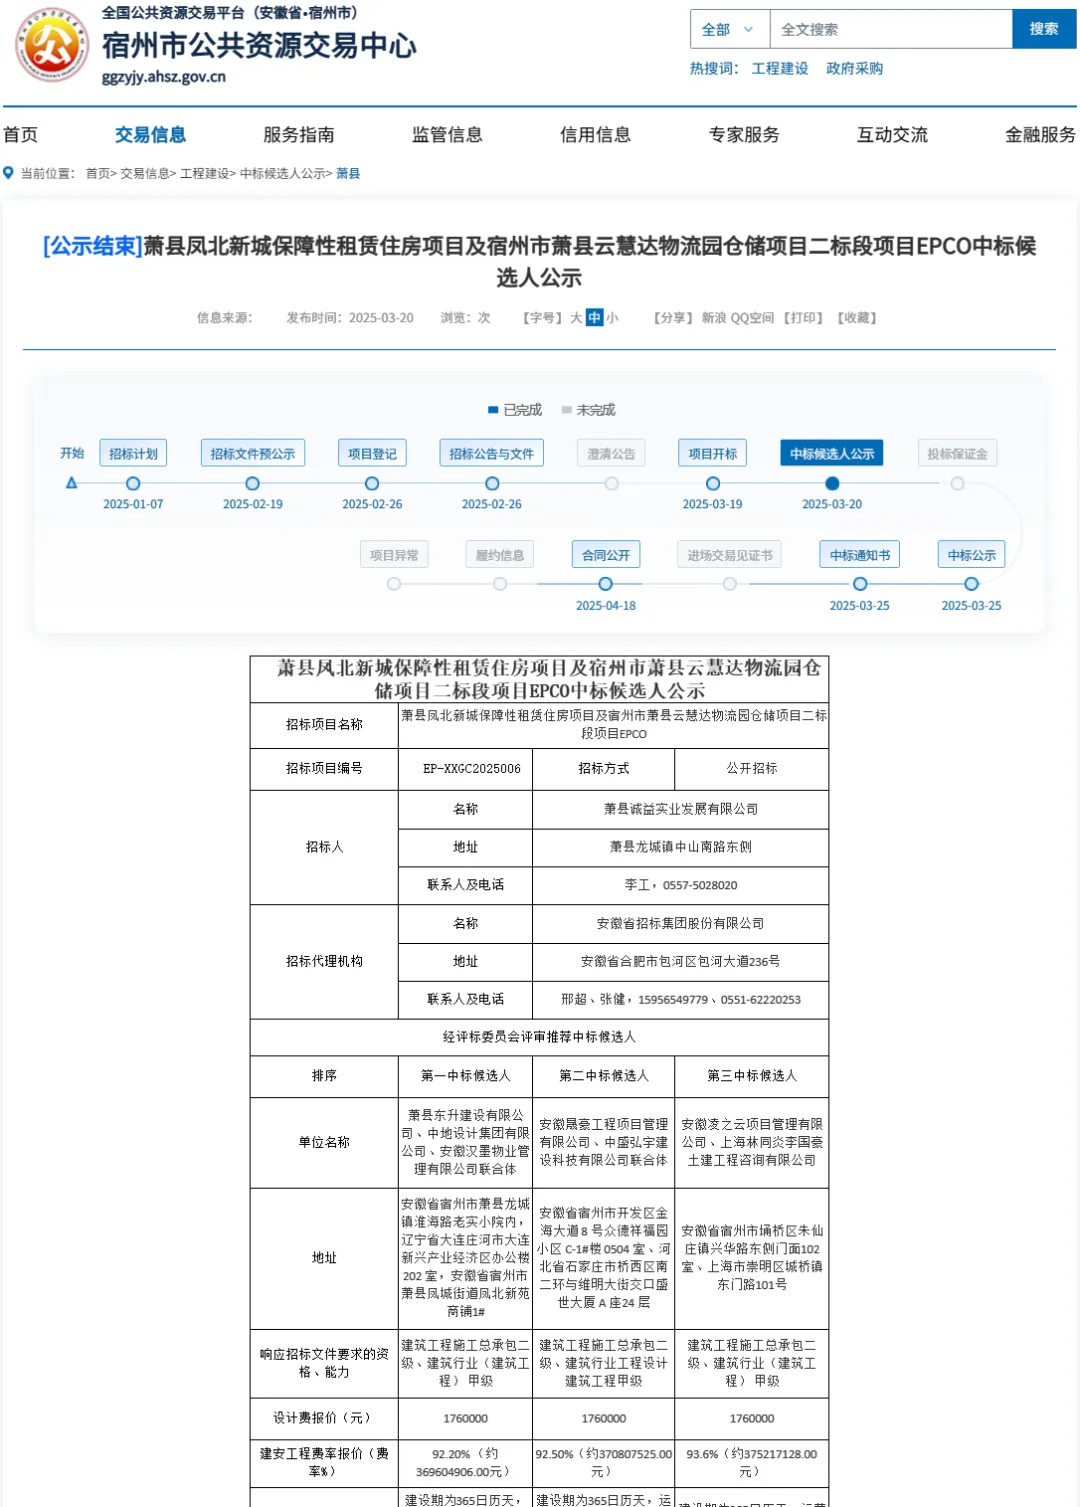1080x1507 pixels.
Task: Click the 政府采购 hot search link
Action: [x=854, y=68]
